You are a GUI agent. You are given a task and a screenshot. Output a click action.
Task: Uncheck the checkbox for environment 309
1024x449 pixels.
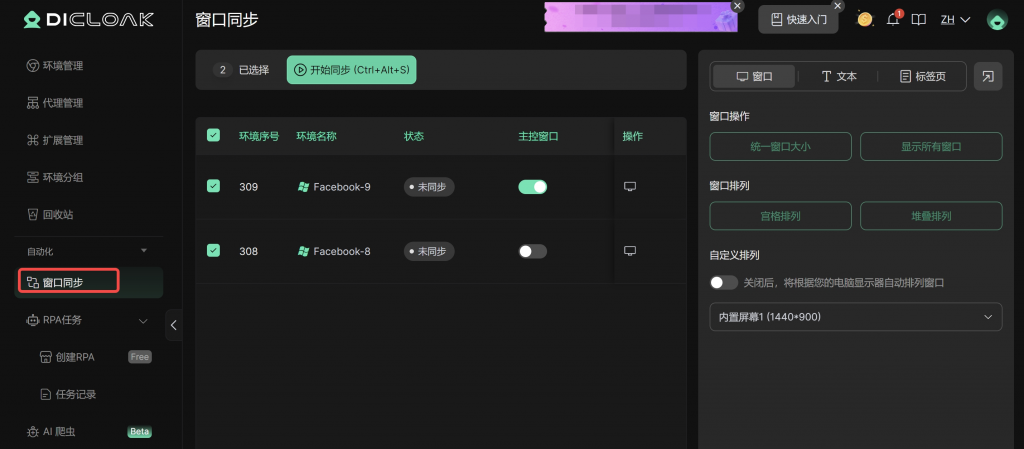(213, 186)
